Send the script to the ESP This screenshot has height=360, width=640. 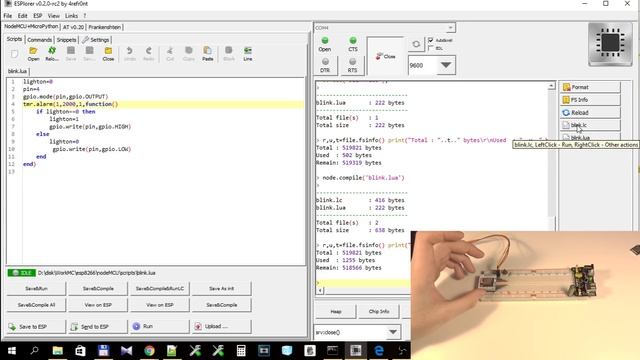click(x=98, y=327)
